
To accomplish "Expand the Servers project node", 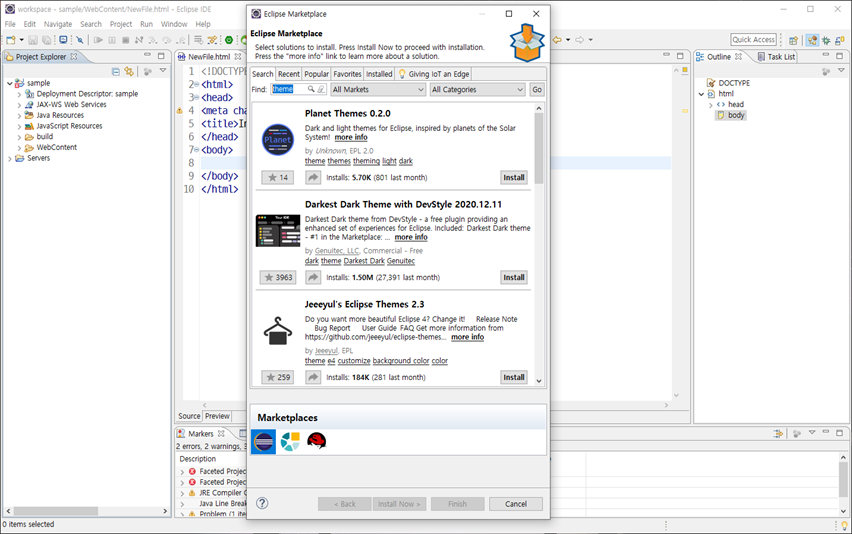I will (10, 158).
